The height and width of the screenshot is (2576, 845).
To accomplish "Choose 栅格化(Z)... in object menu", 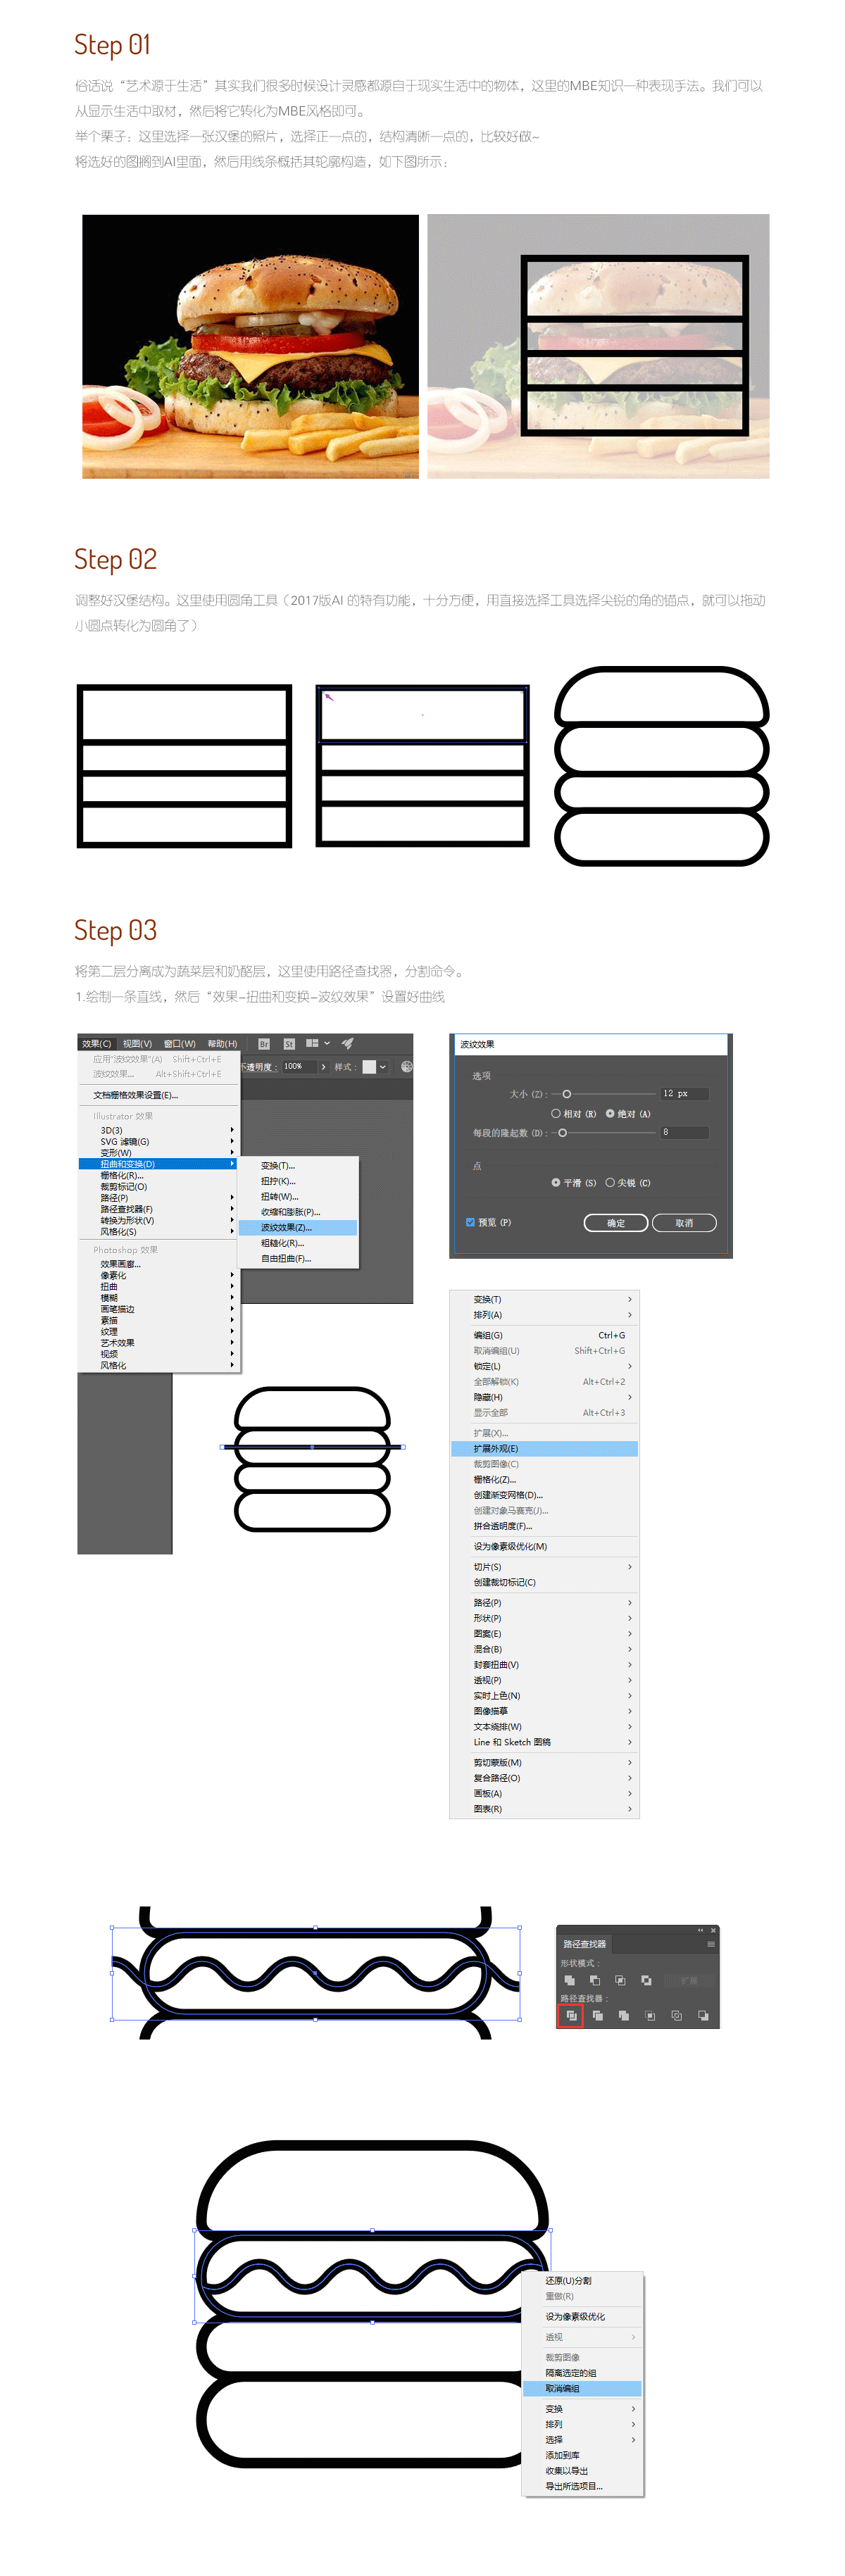I will [x=544, y=1479].
